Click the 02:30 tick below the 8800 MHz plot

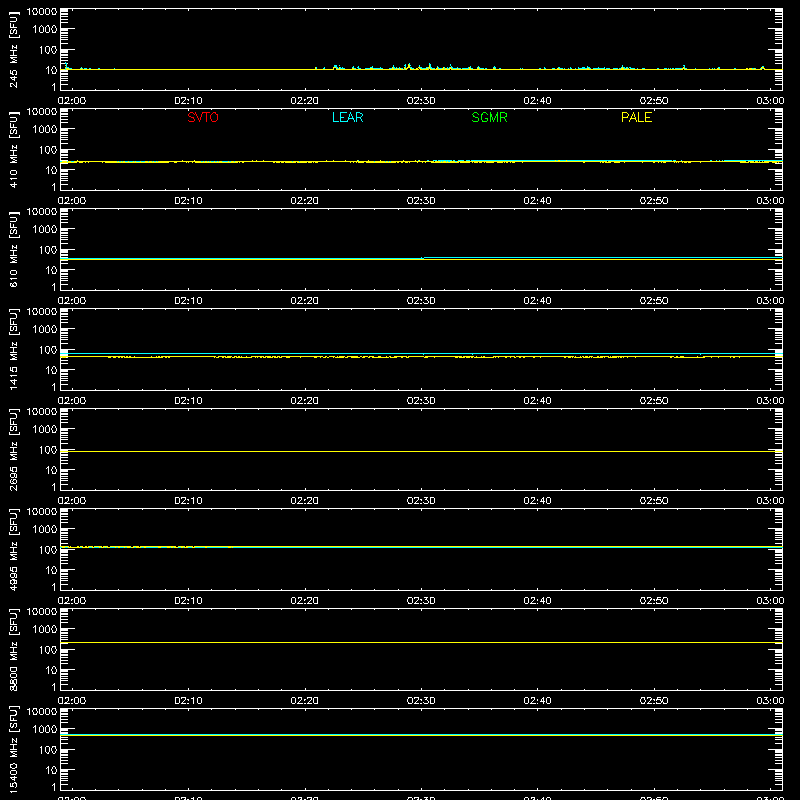[421, 701]
